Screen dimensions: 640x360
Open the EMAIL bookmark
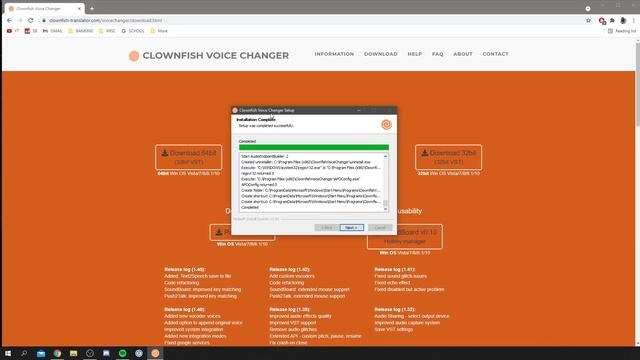(53, 31)
